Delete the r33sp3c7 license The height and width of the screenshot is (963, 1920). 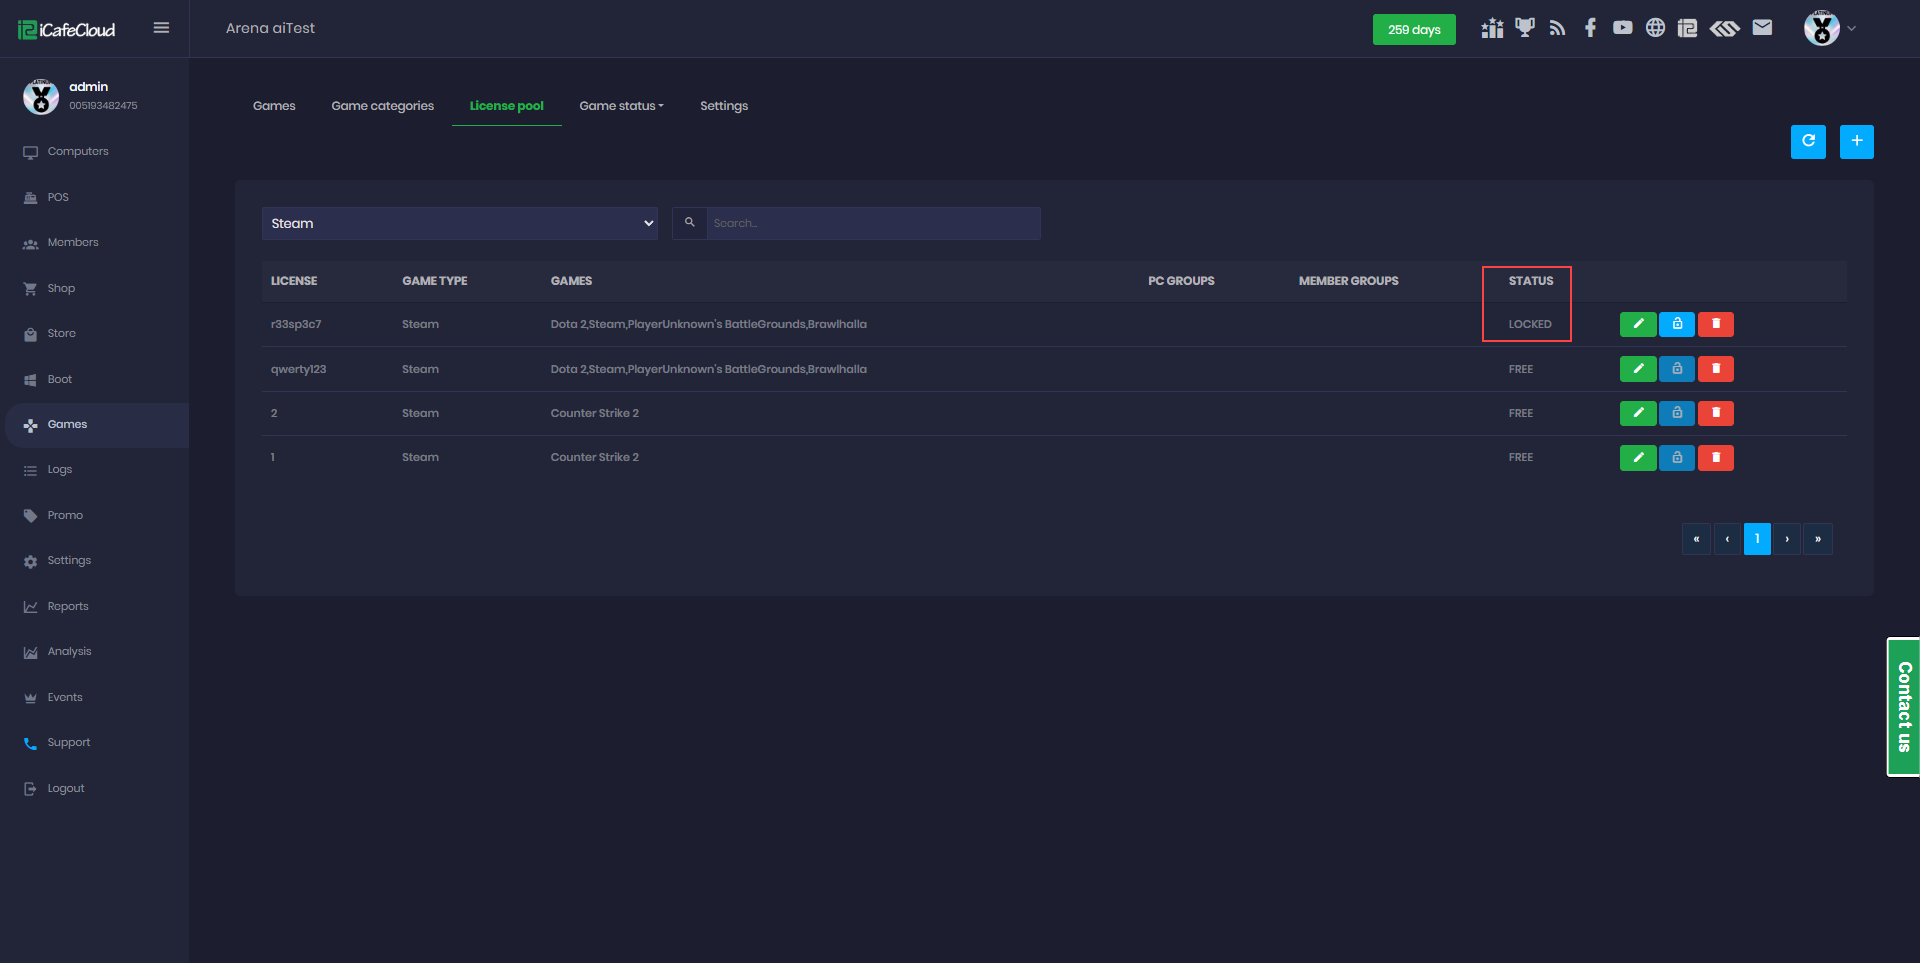coord(1716,324)
